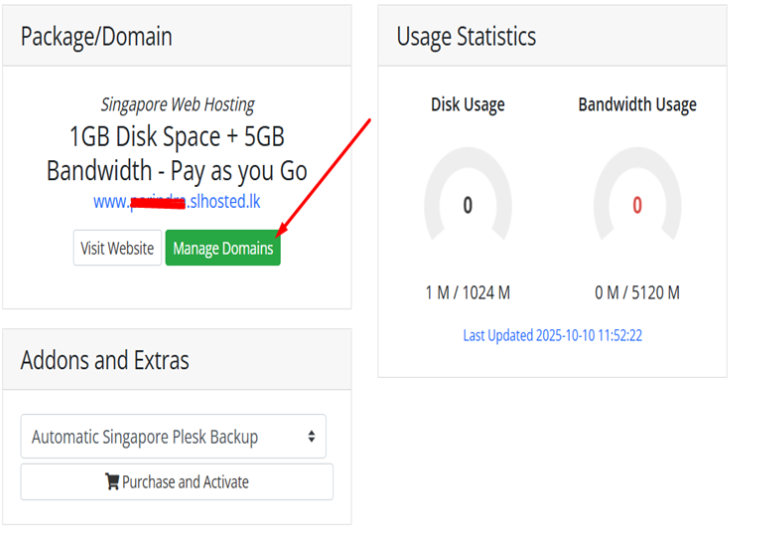Viewport: 764px width, 533px height.
Task: Click the red zero bandwidth value
Action: tap(637, 206)
